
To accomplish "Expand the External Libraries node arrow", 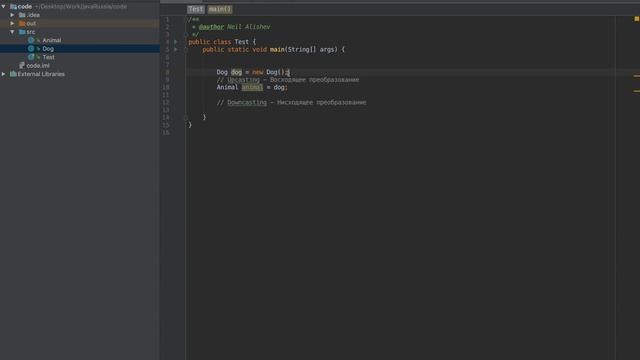I will pyautogui.click(x=4, y=74).
